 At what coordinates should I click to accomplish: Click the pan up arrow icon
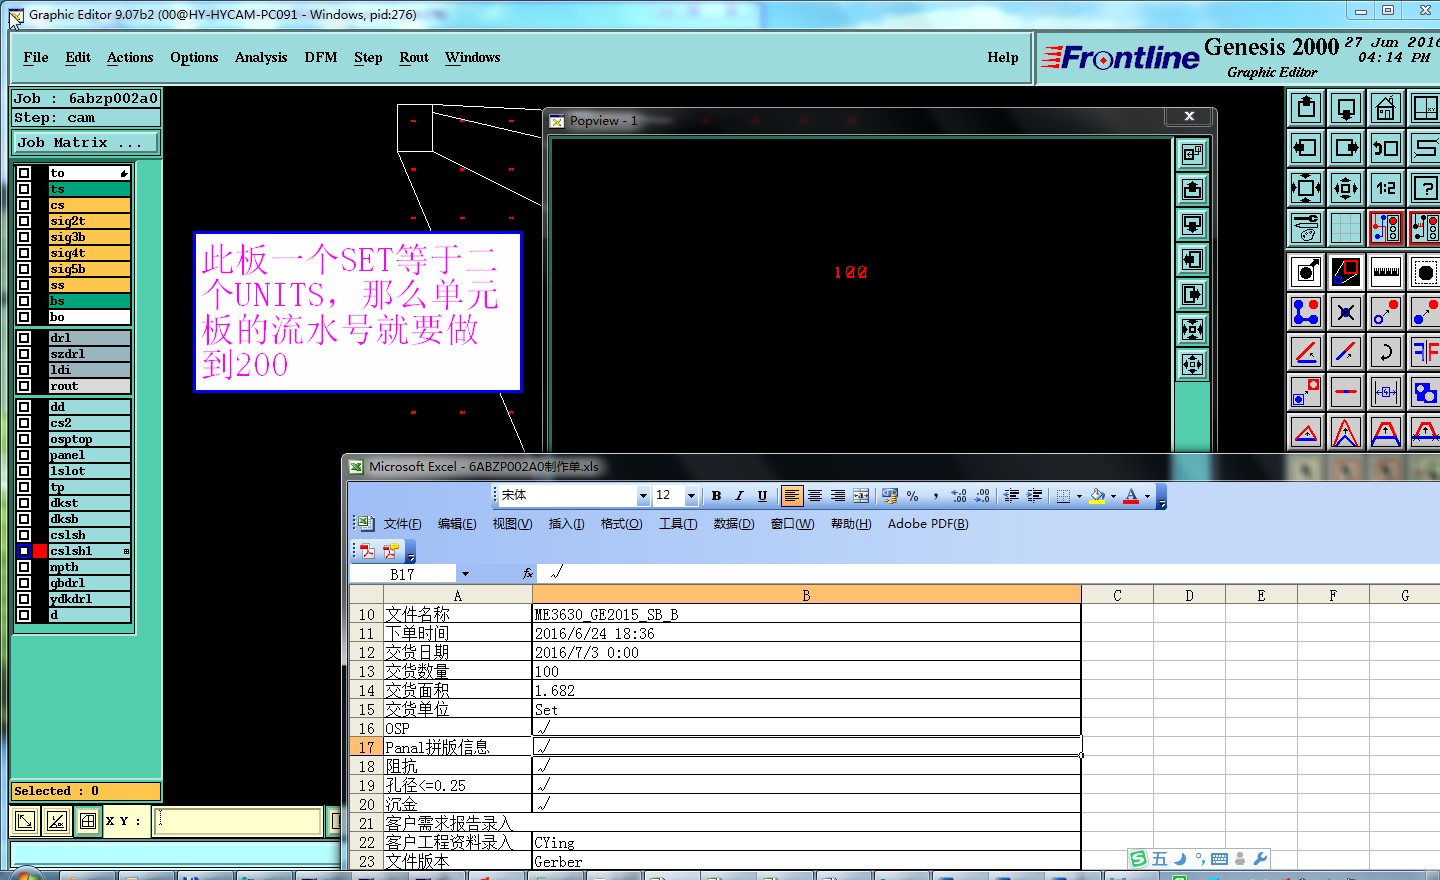click(x=1306, y=108)
